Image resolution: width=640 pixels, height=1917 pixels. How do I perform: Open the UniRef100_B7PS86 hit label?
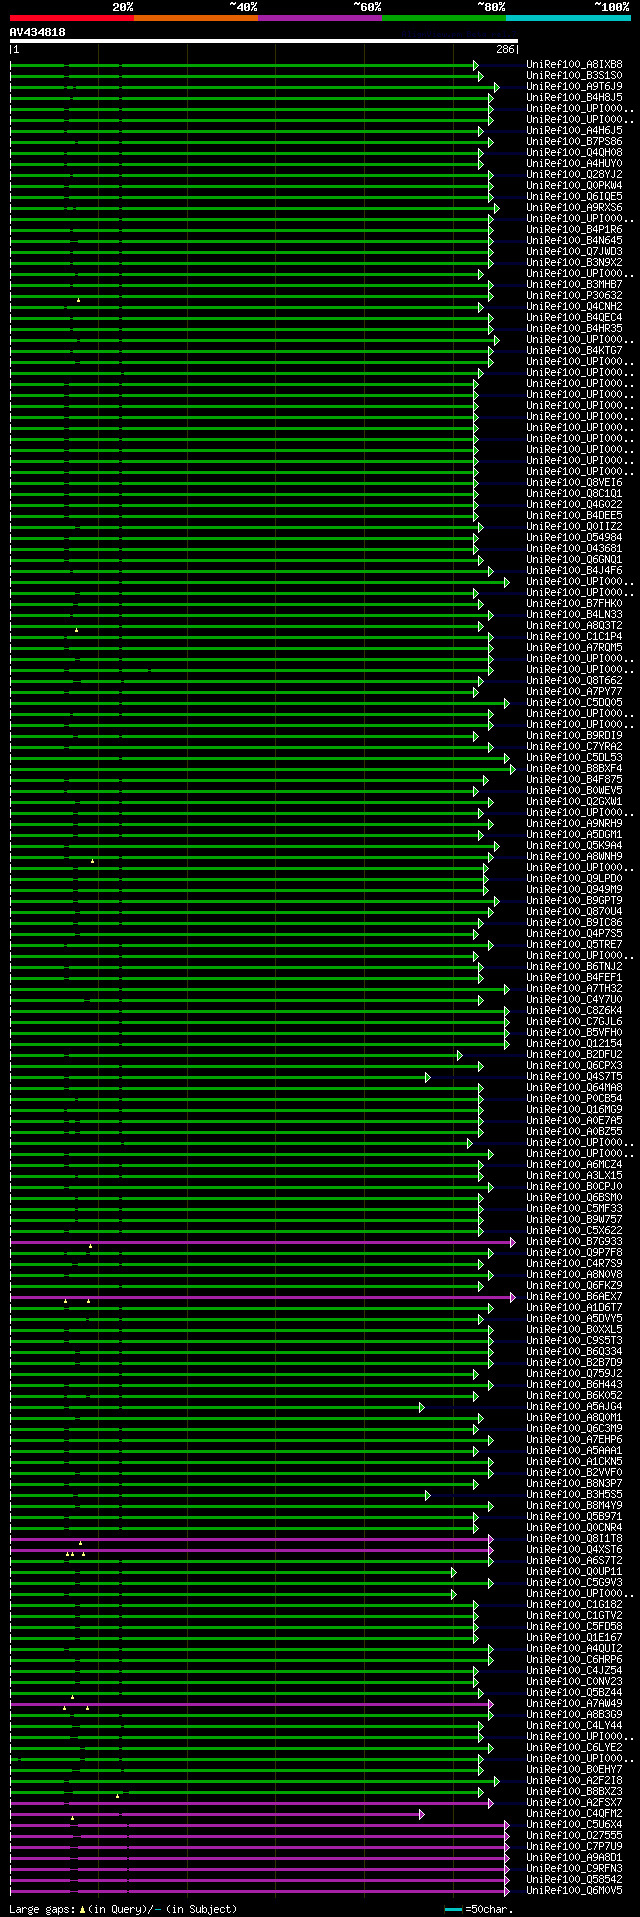click(574, 142)
